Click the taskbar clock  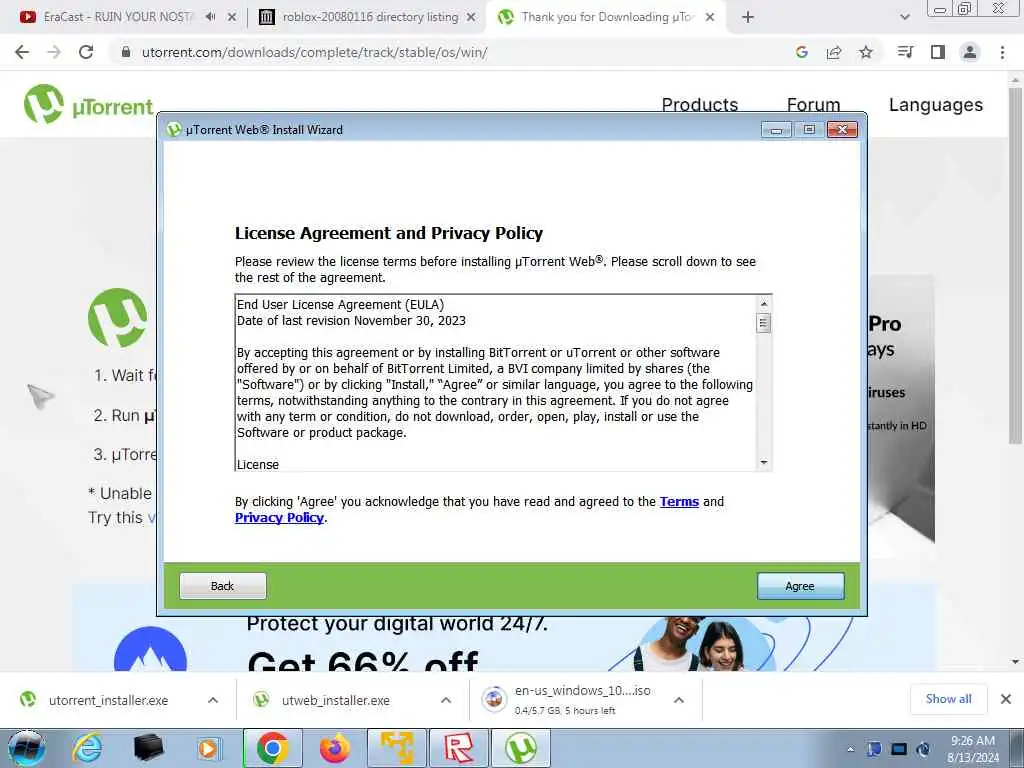pos(973,749)
